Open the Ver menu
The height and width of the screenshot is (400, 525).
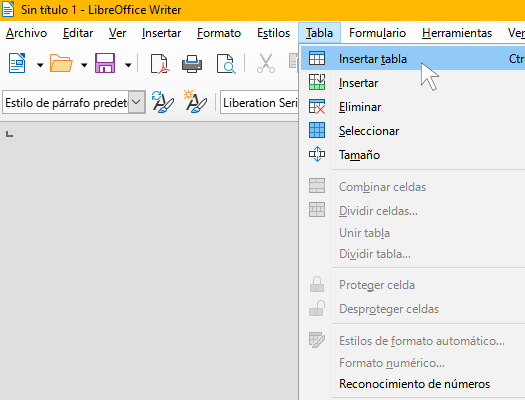[117, 33]
